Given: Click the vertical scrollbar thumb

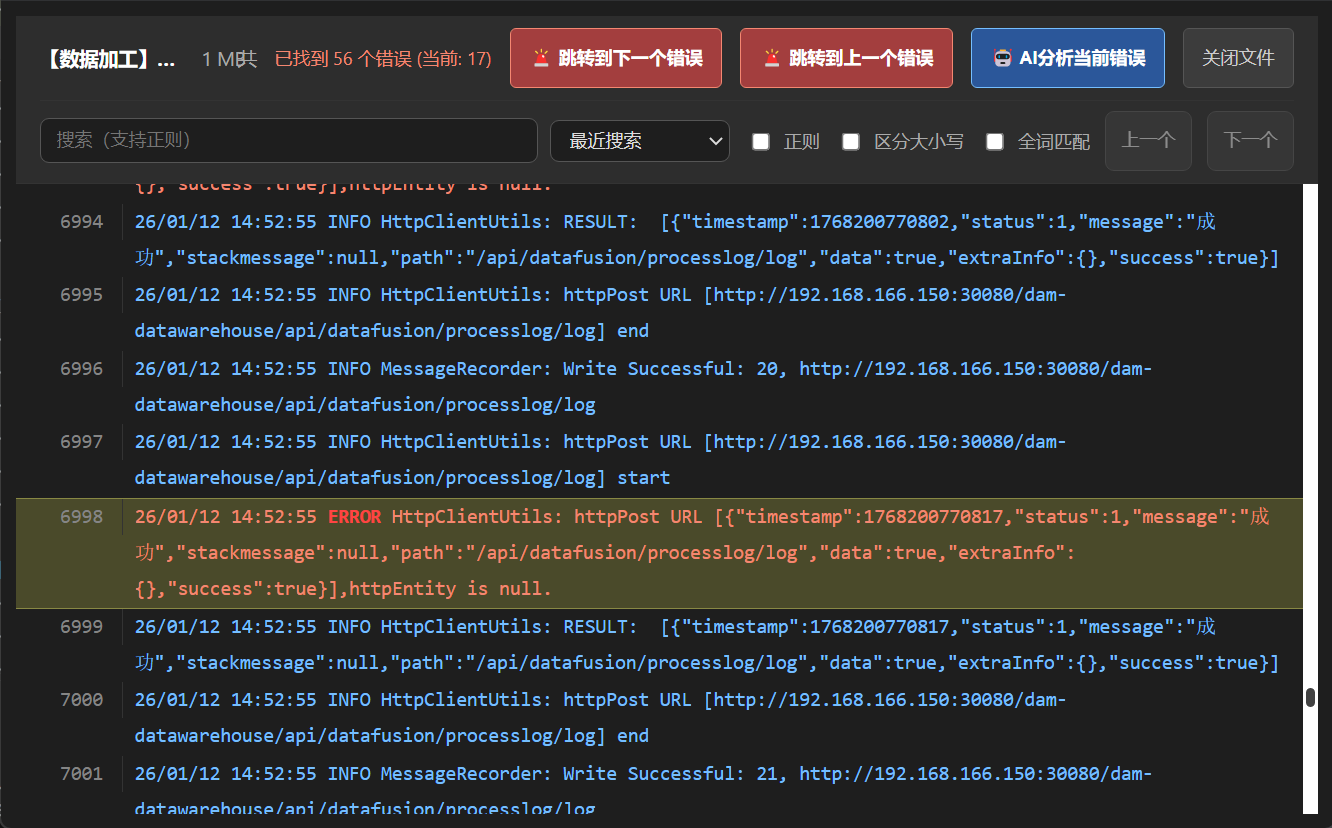Looking at the screenshot, I should coord(1310,697).
